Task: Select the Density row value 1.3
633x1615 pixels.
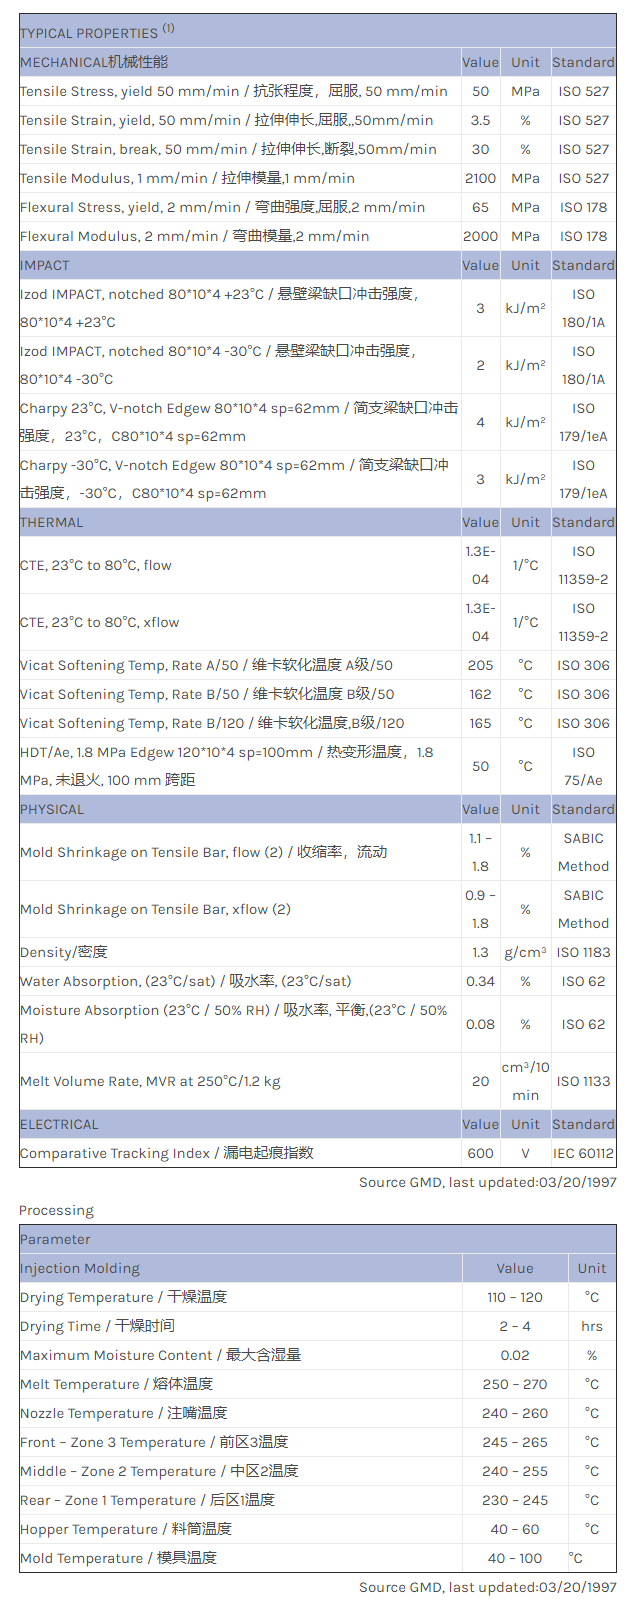Action: click(480, 952)
